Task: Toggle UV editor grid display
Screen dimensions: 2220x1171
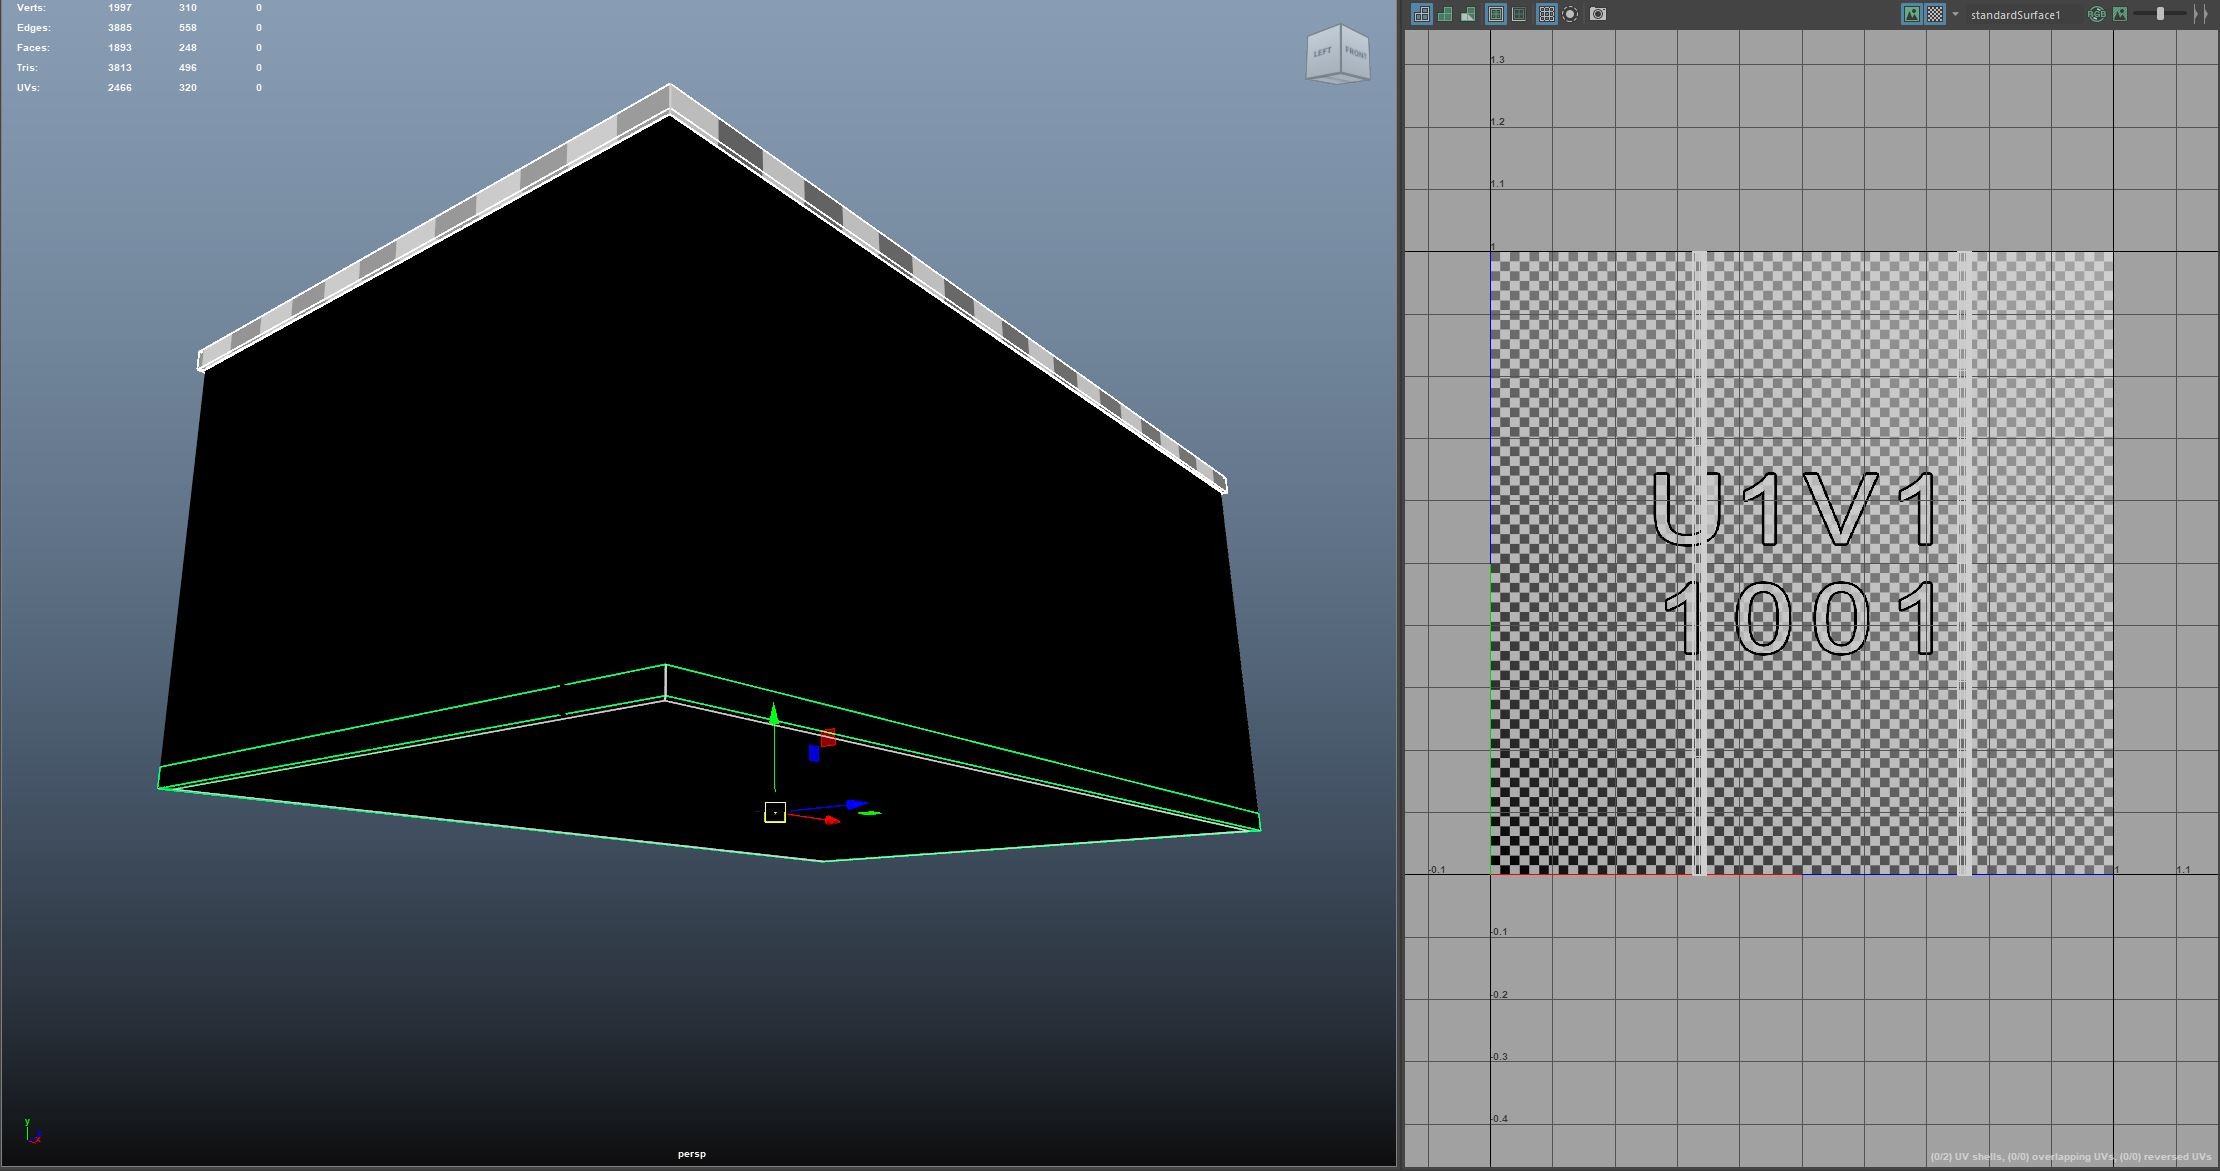Action: tap(1547, 14)
